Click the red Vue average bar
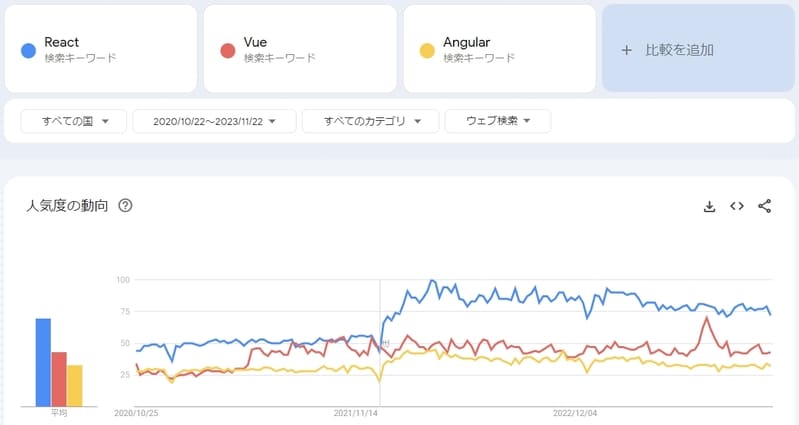799x425 pixels. point(59,379)
